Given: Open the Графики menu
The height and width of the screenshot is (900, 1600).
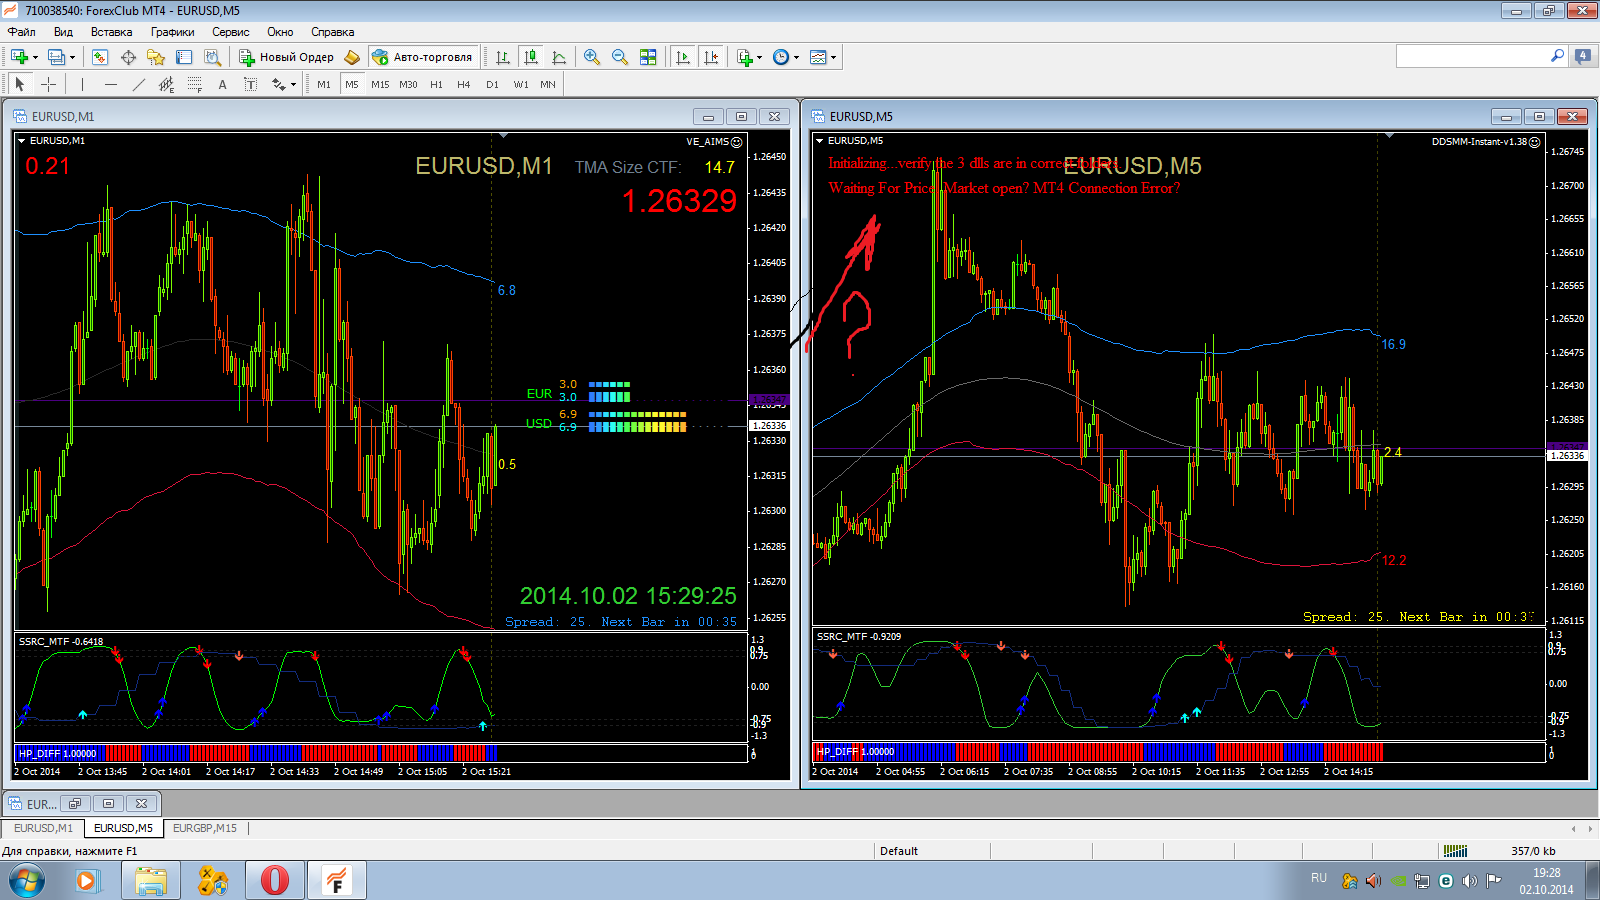Looking at the screenshot, I should pos(173,32).
